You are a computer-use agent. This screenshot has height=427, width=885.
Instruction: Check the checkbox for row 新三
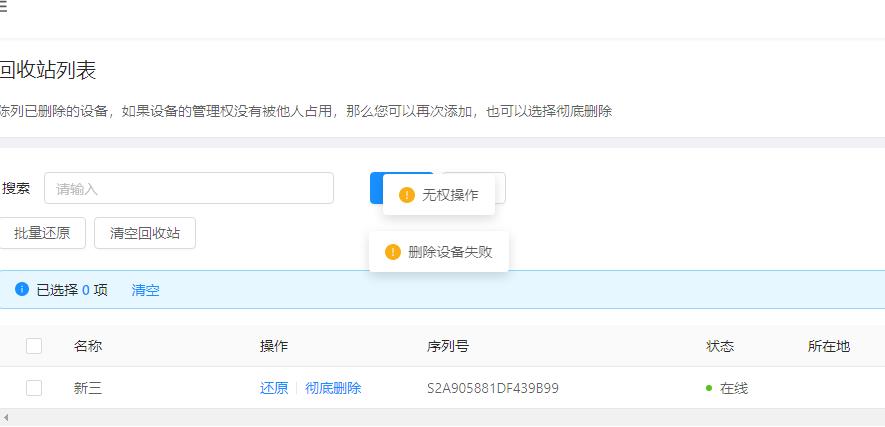(34, 388)
